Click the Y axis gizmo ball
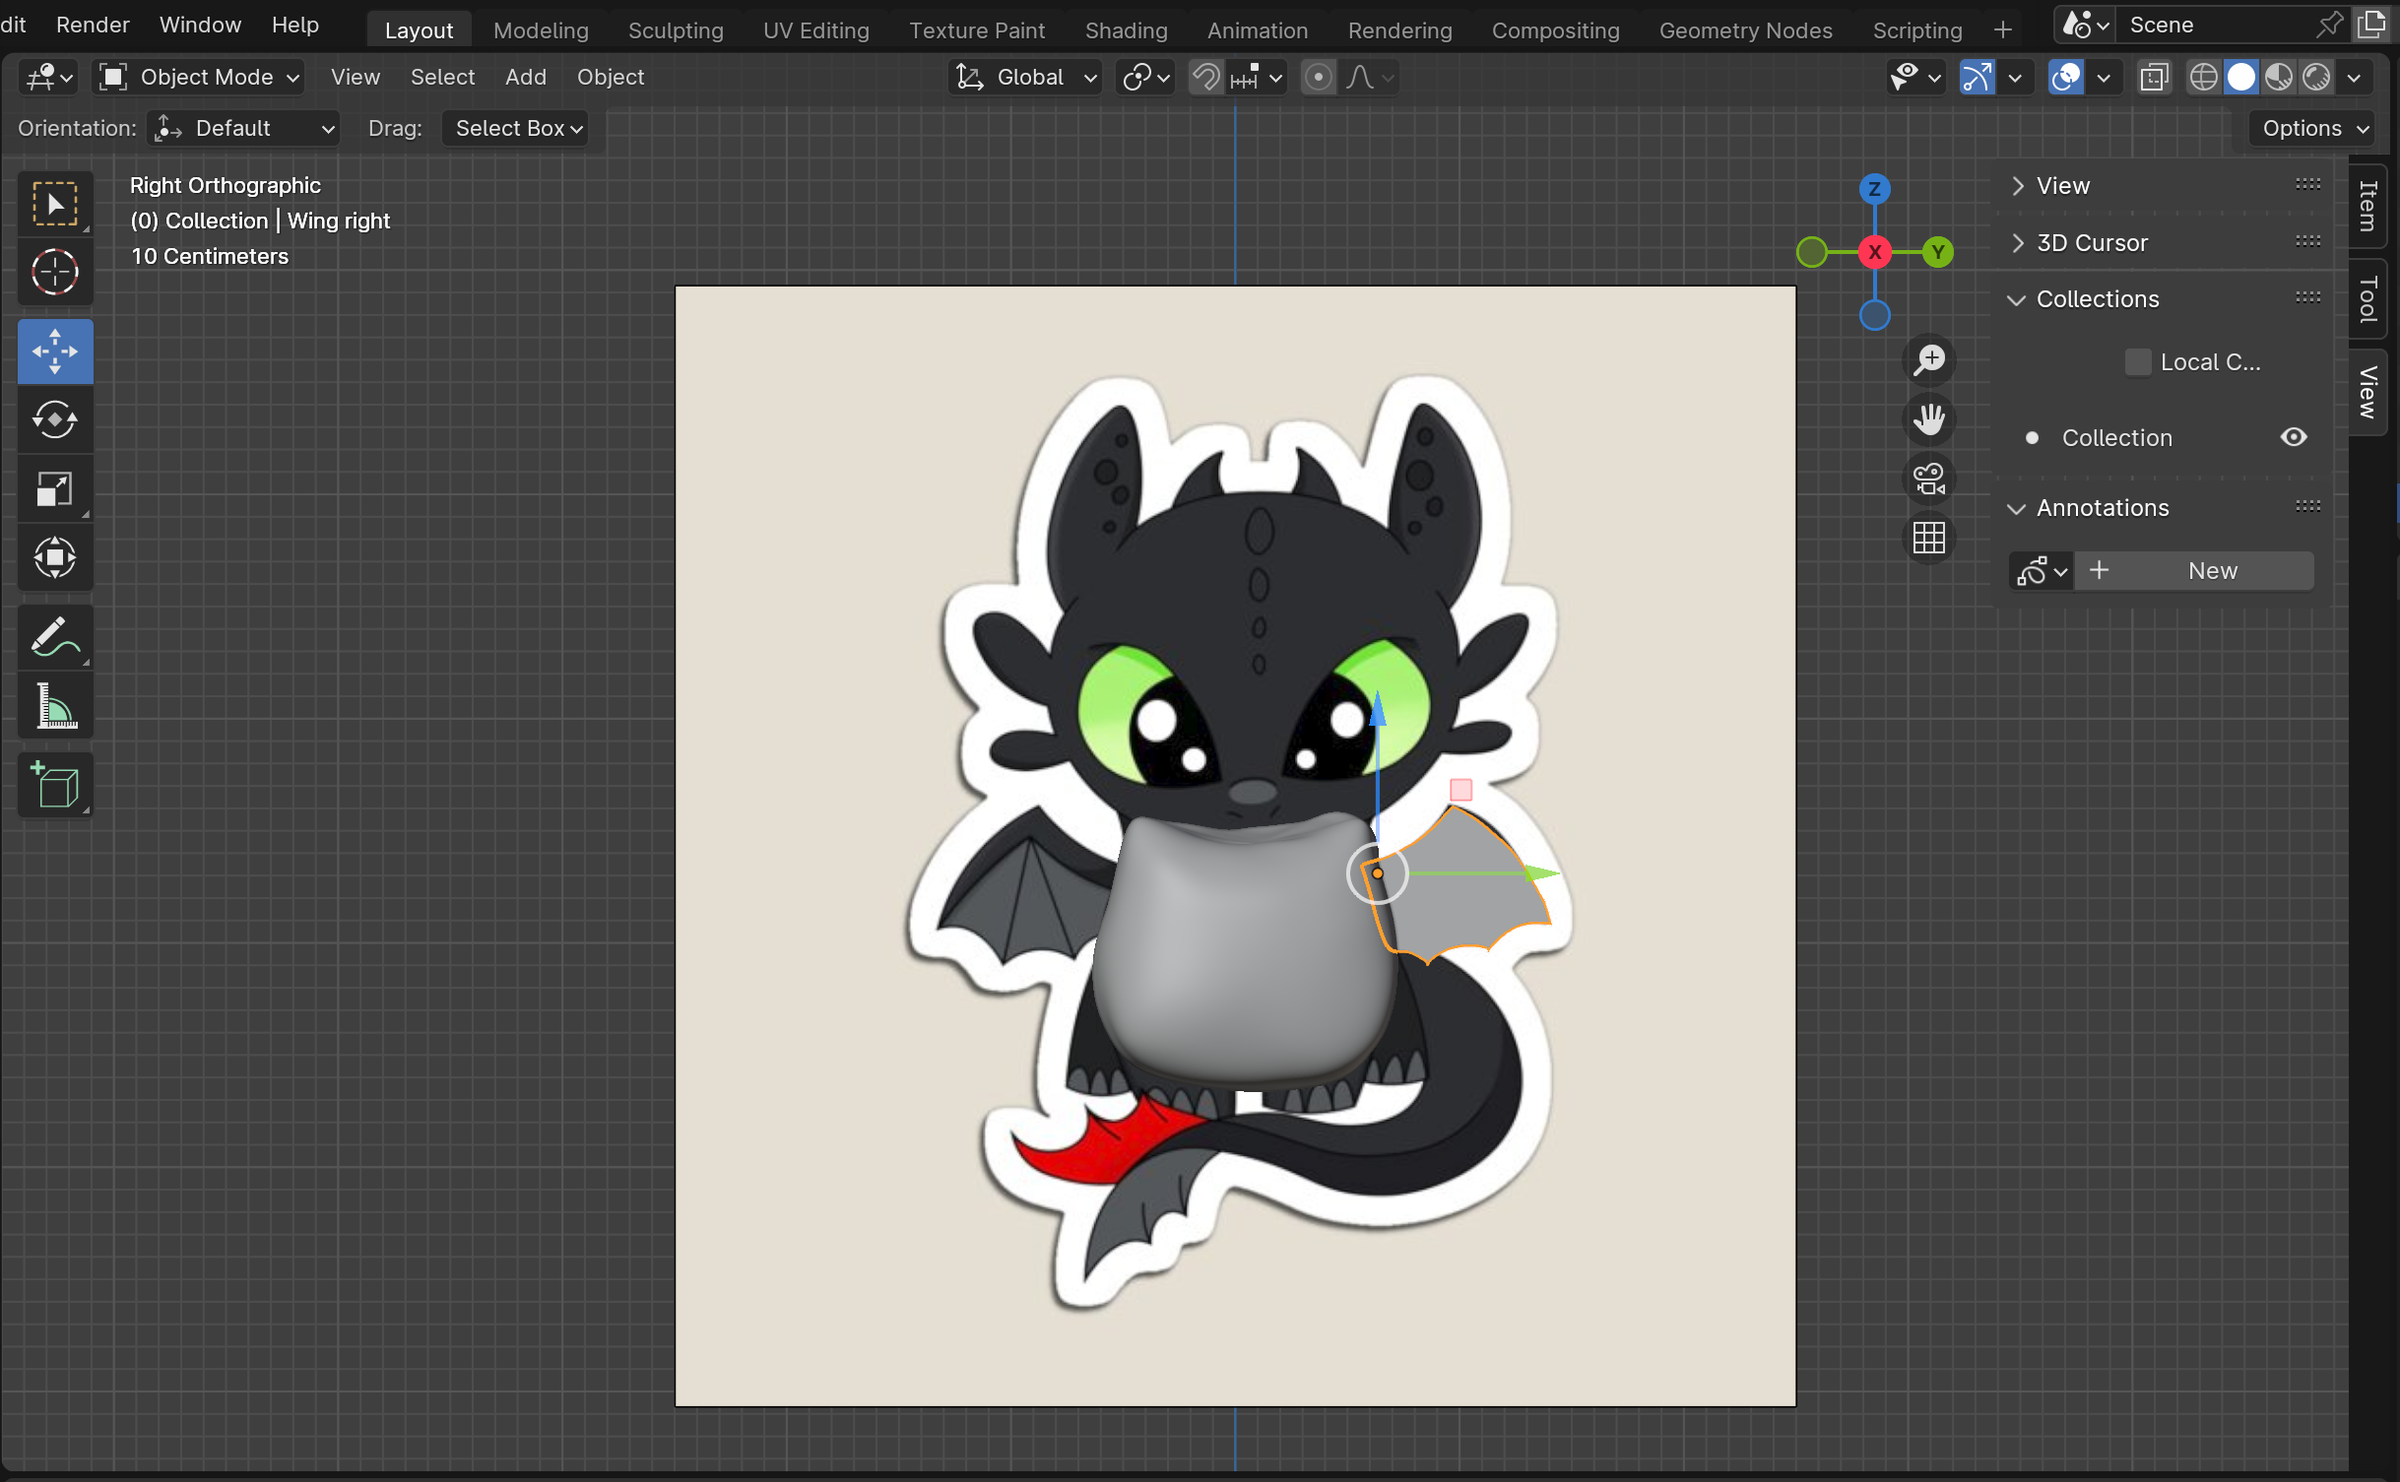Viewport: 2400px width, 1482px height. click(1938, 252)
